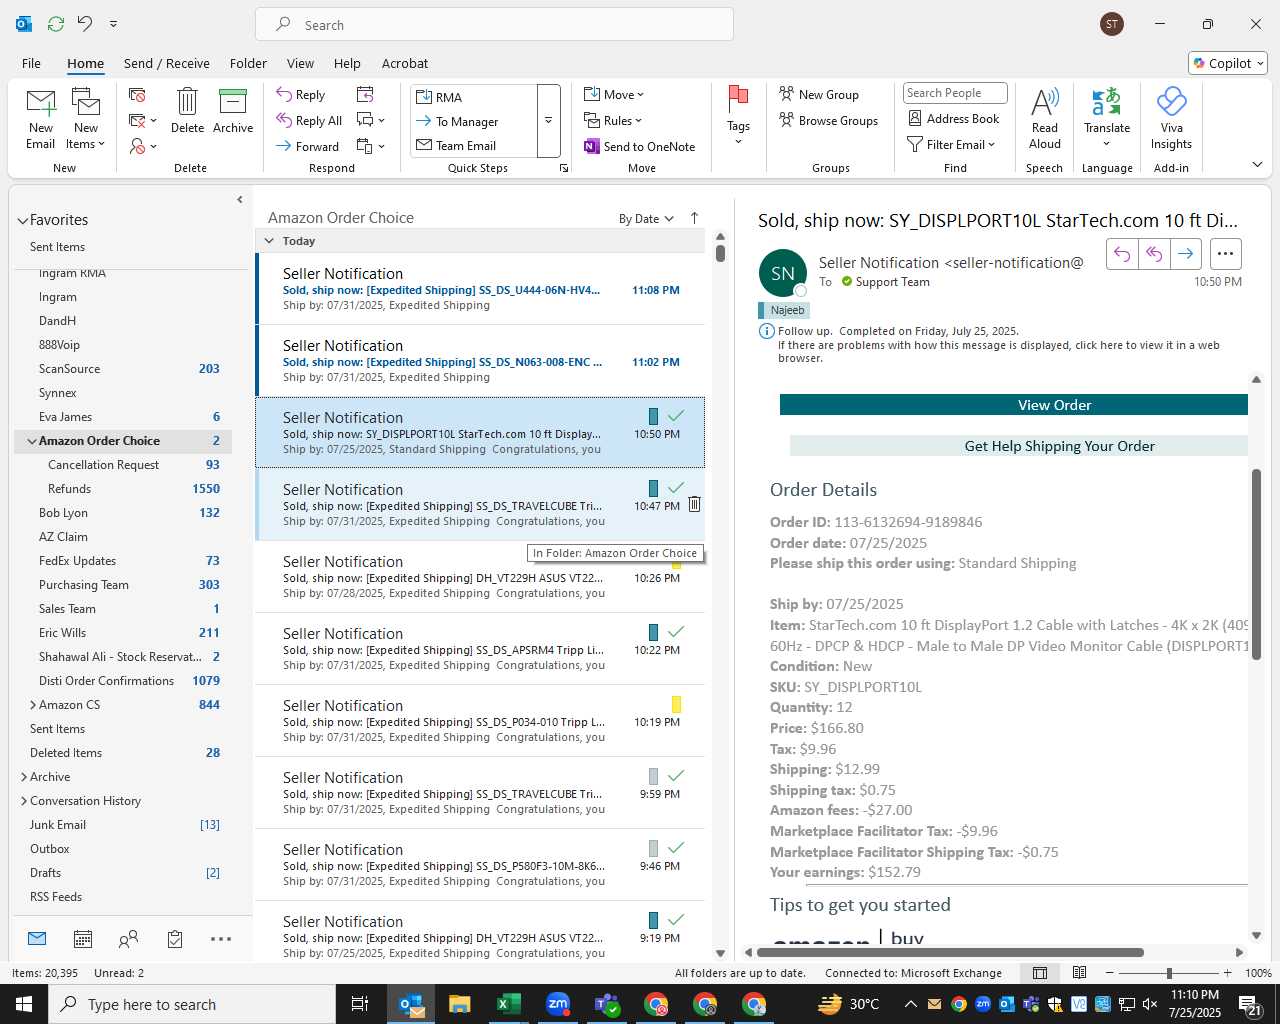Open the Acrobat tab
Viewport: 1280px width, 1024px height.
pos(405,63)
